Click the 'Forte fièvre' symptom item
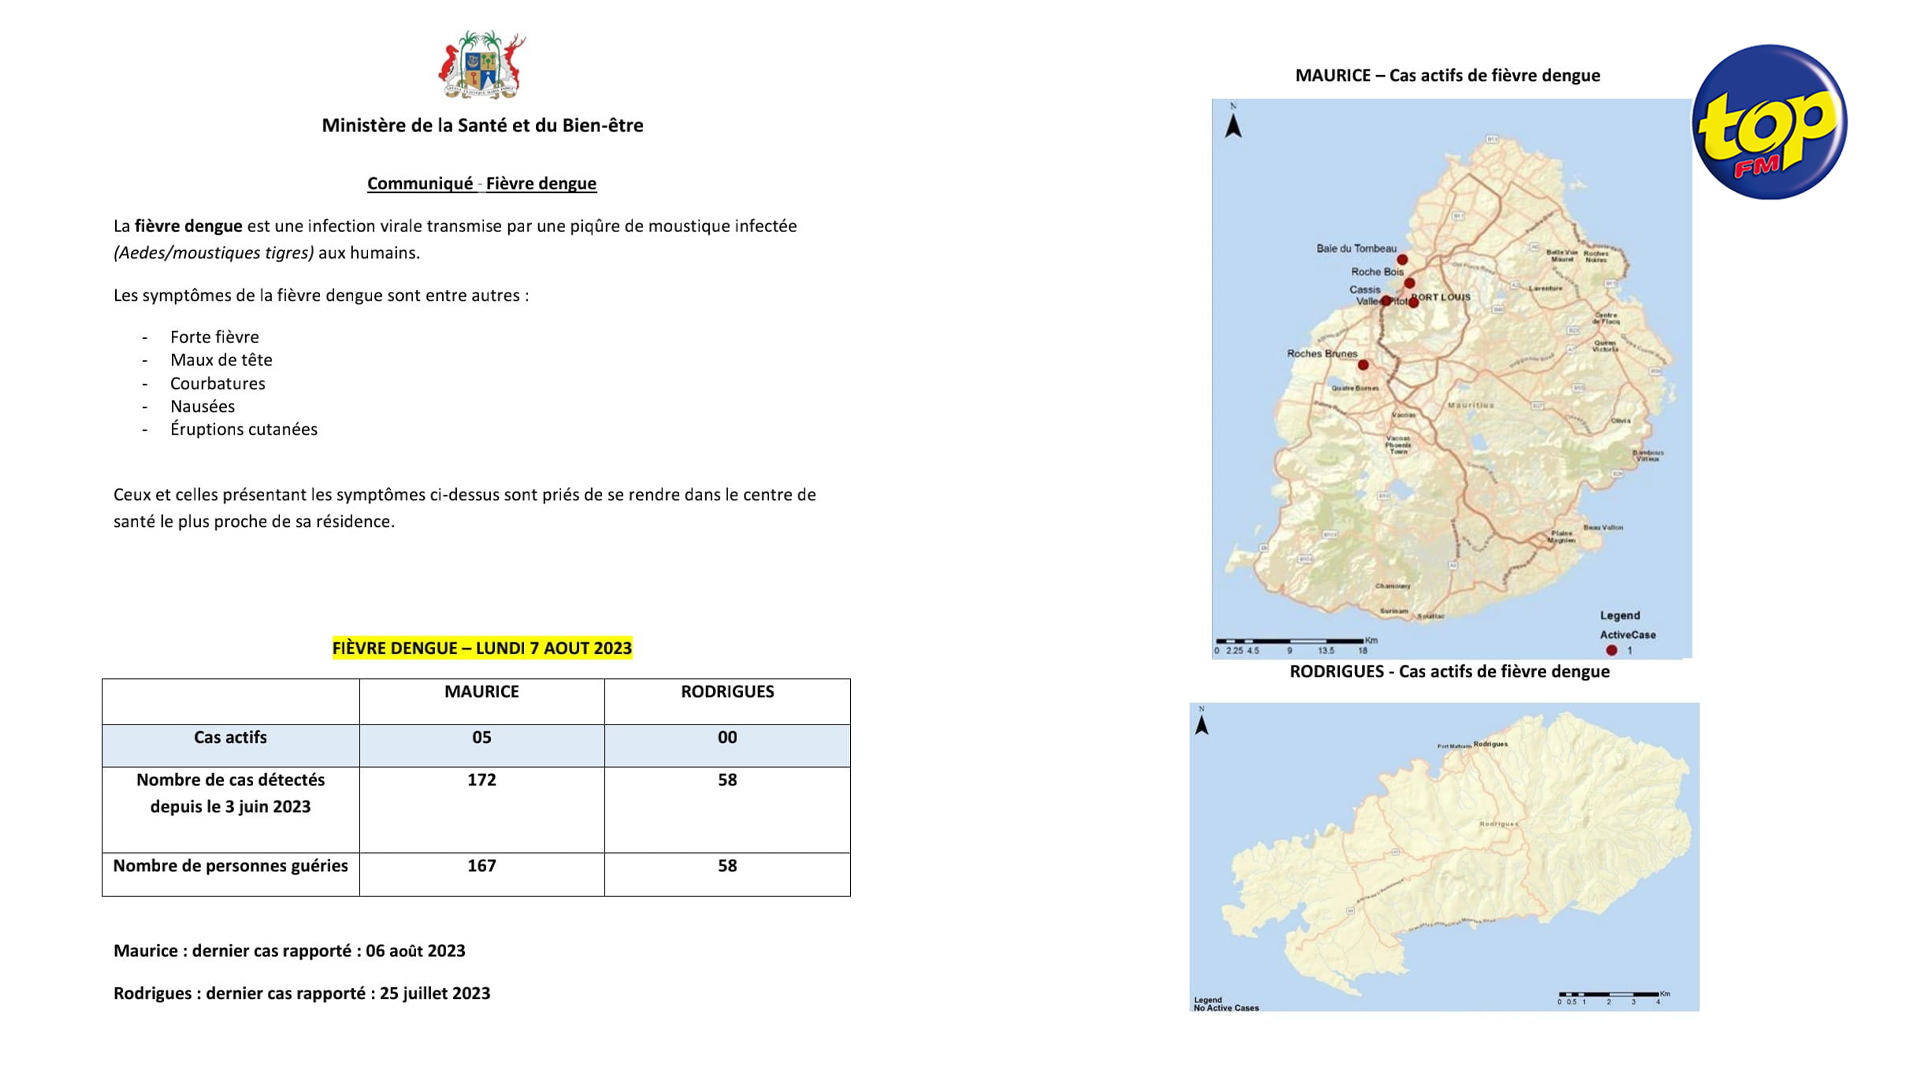This screenshot has height=1080, width=1920. click(214, 337)
